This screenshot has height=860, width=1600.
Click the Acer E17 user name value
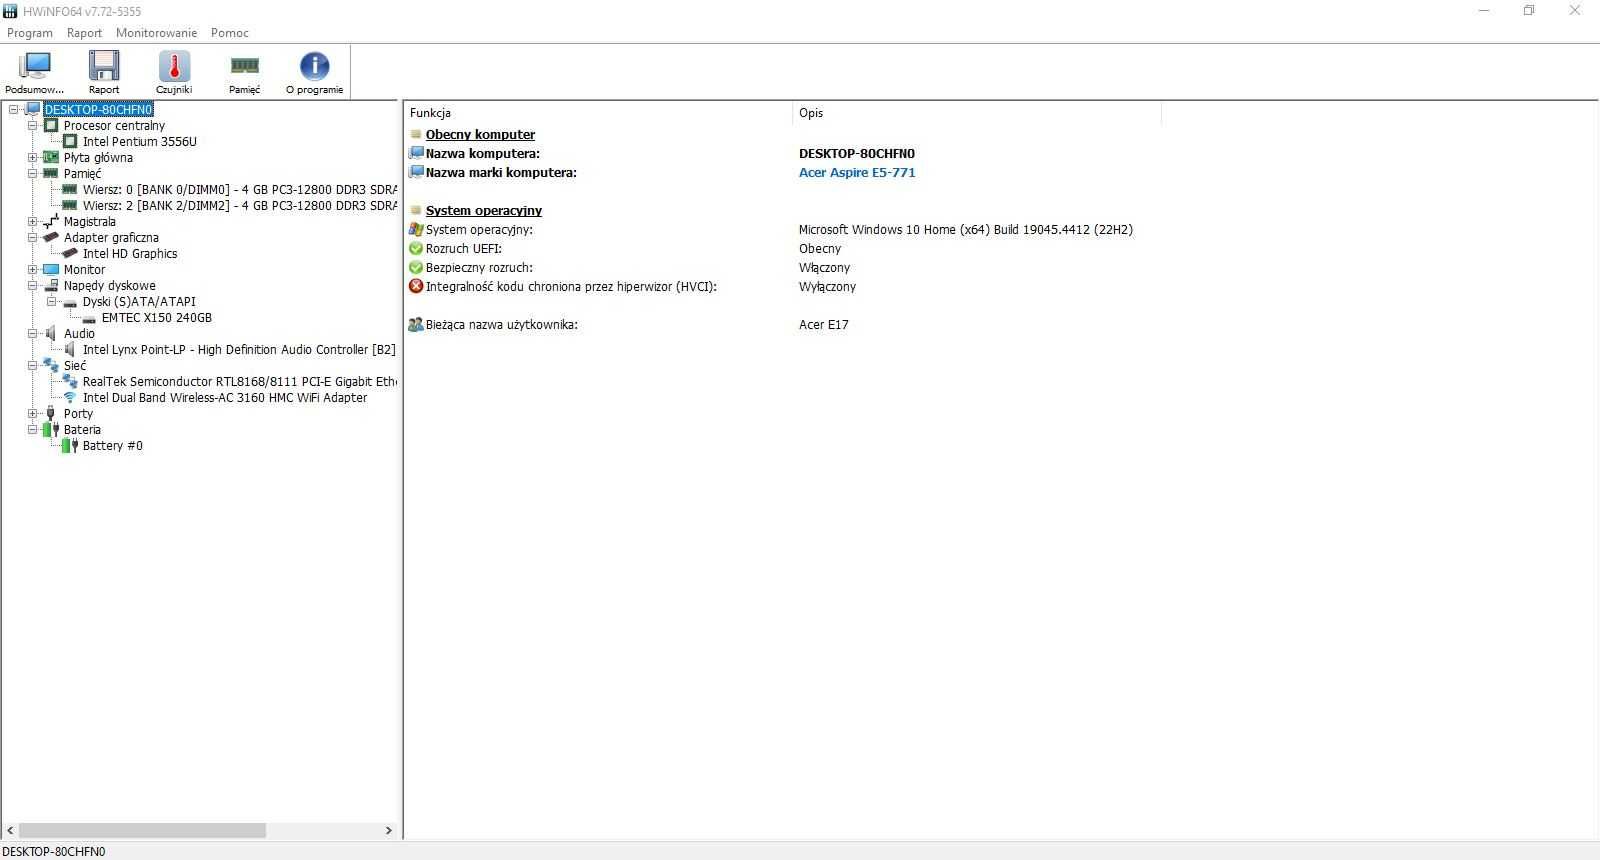coord(824,325)
